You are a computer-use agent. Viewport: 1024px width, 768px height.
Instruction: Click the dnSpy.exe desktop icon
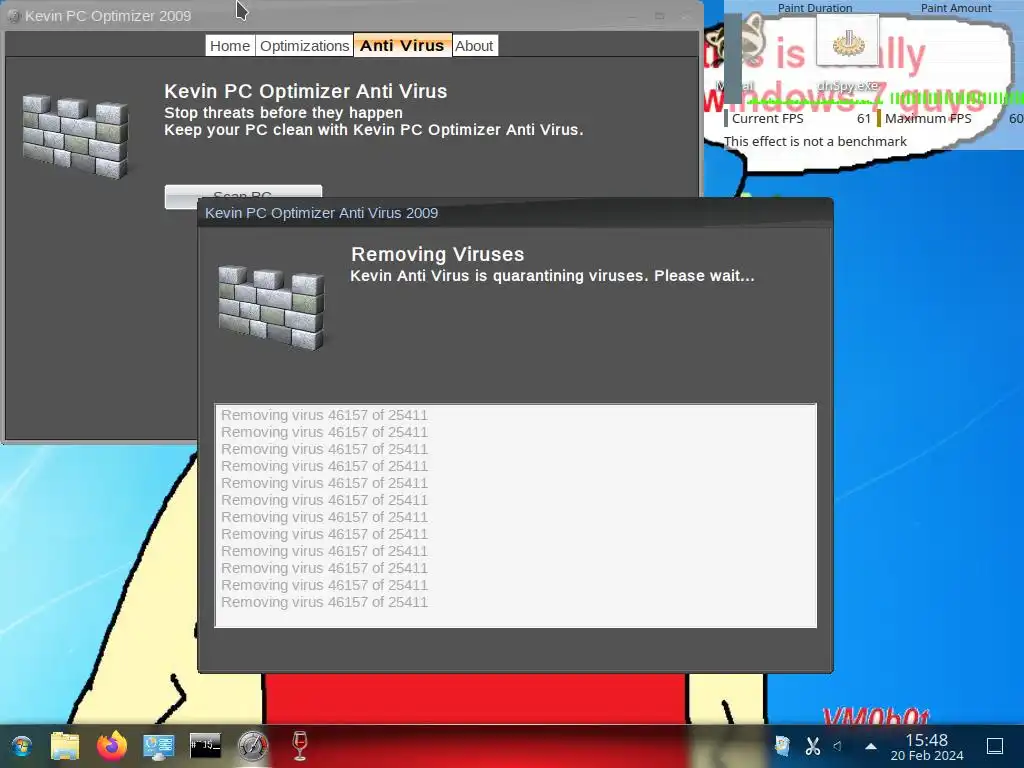848,54
